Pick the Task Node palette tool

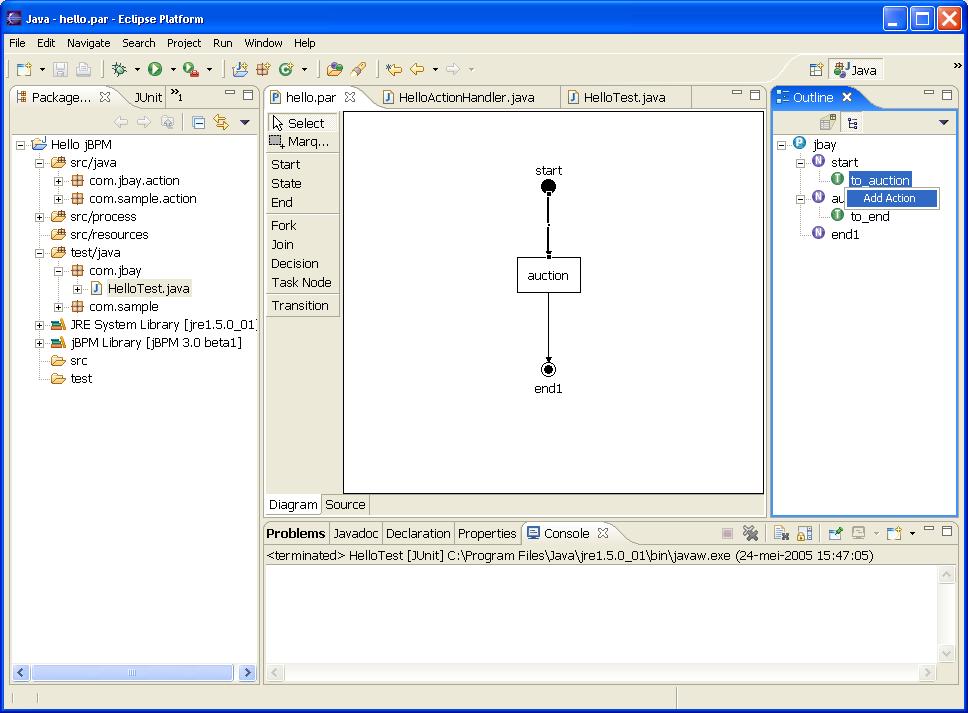click(x=301, y=283)
